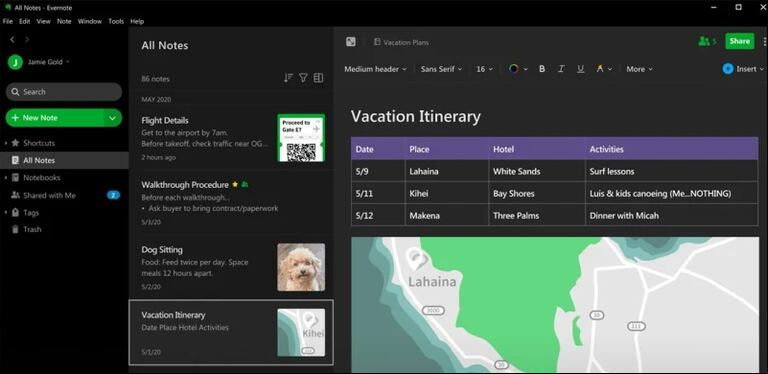Open the Jamie Gold account avatar

pyautogui.click(x=15, y=62)
